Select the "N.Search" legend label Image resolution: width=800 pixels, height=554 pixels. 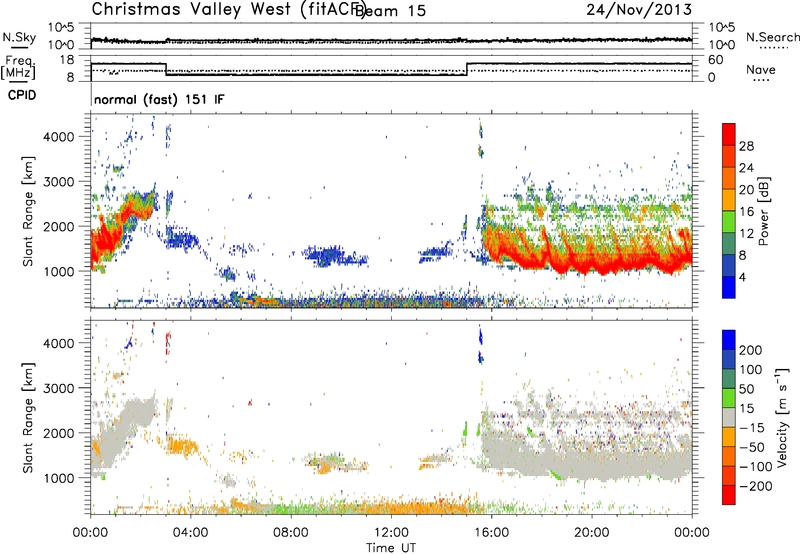point(772,37)
